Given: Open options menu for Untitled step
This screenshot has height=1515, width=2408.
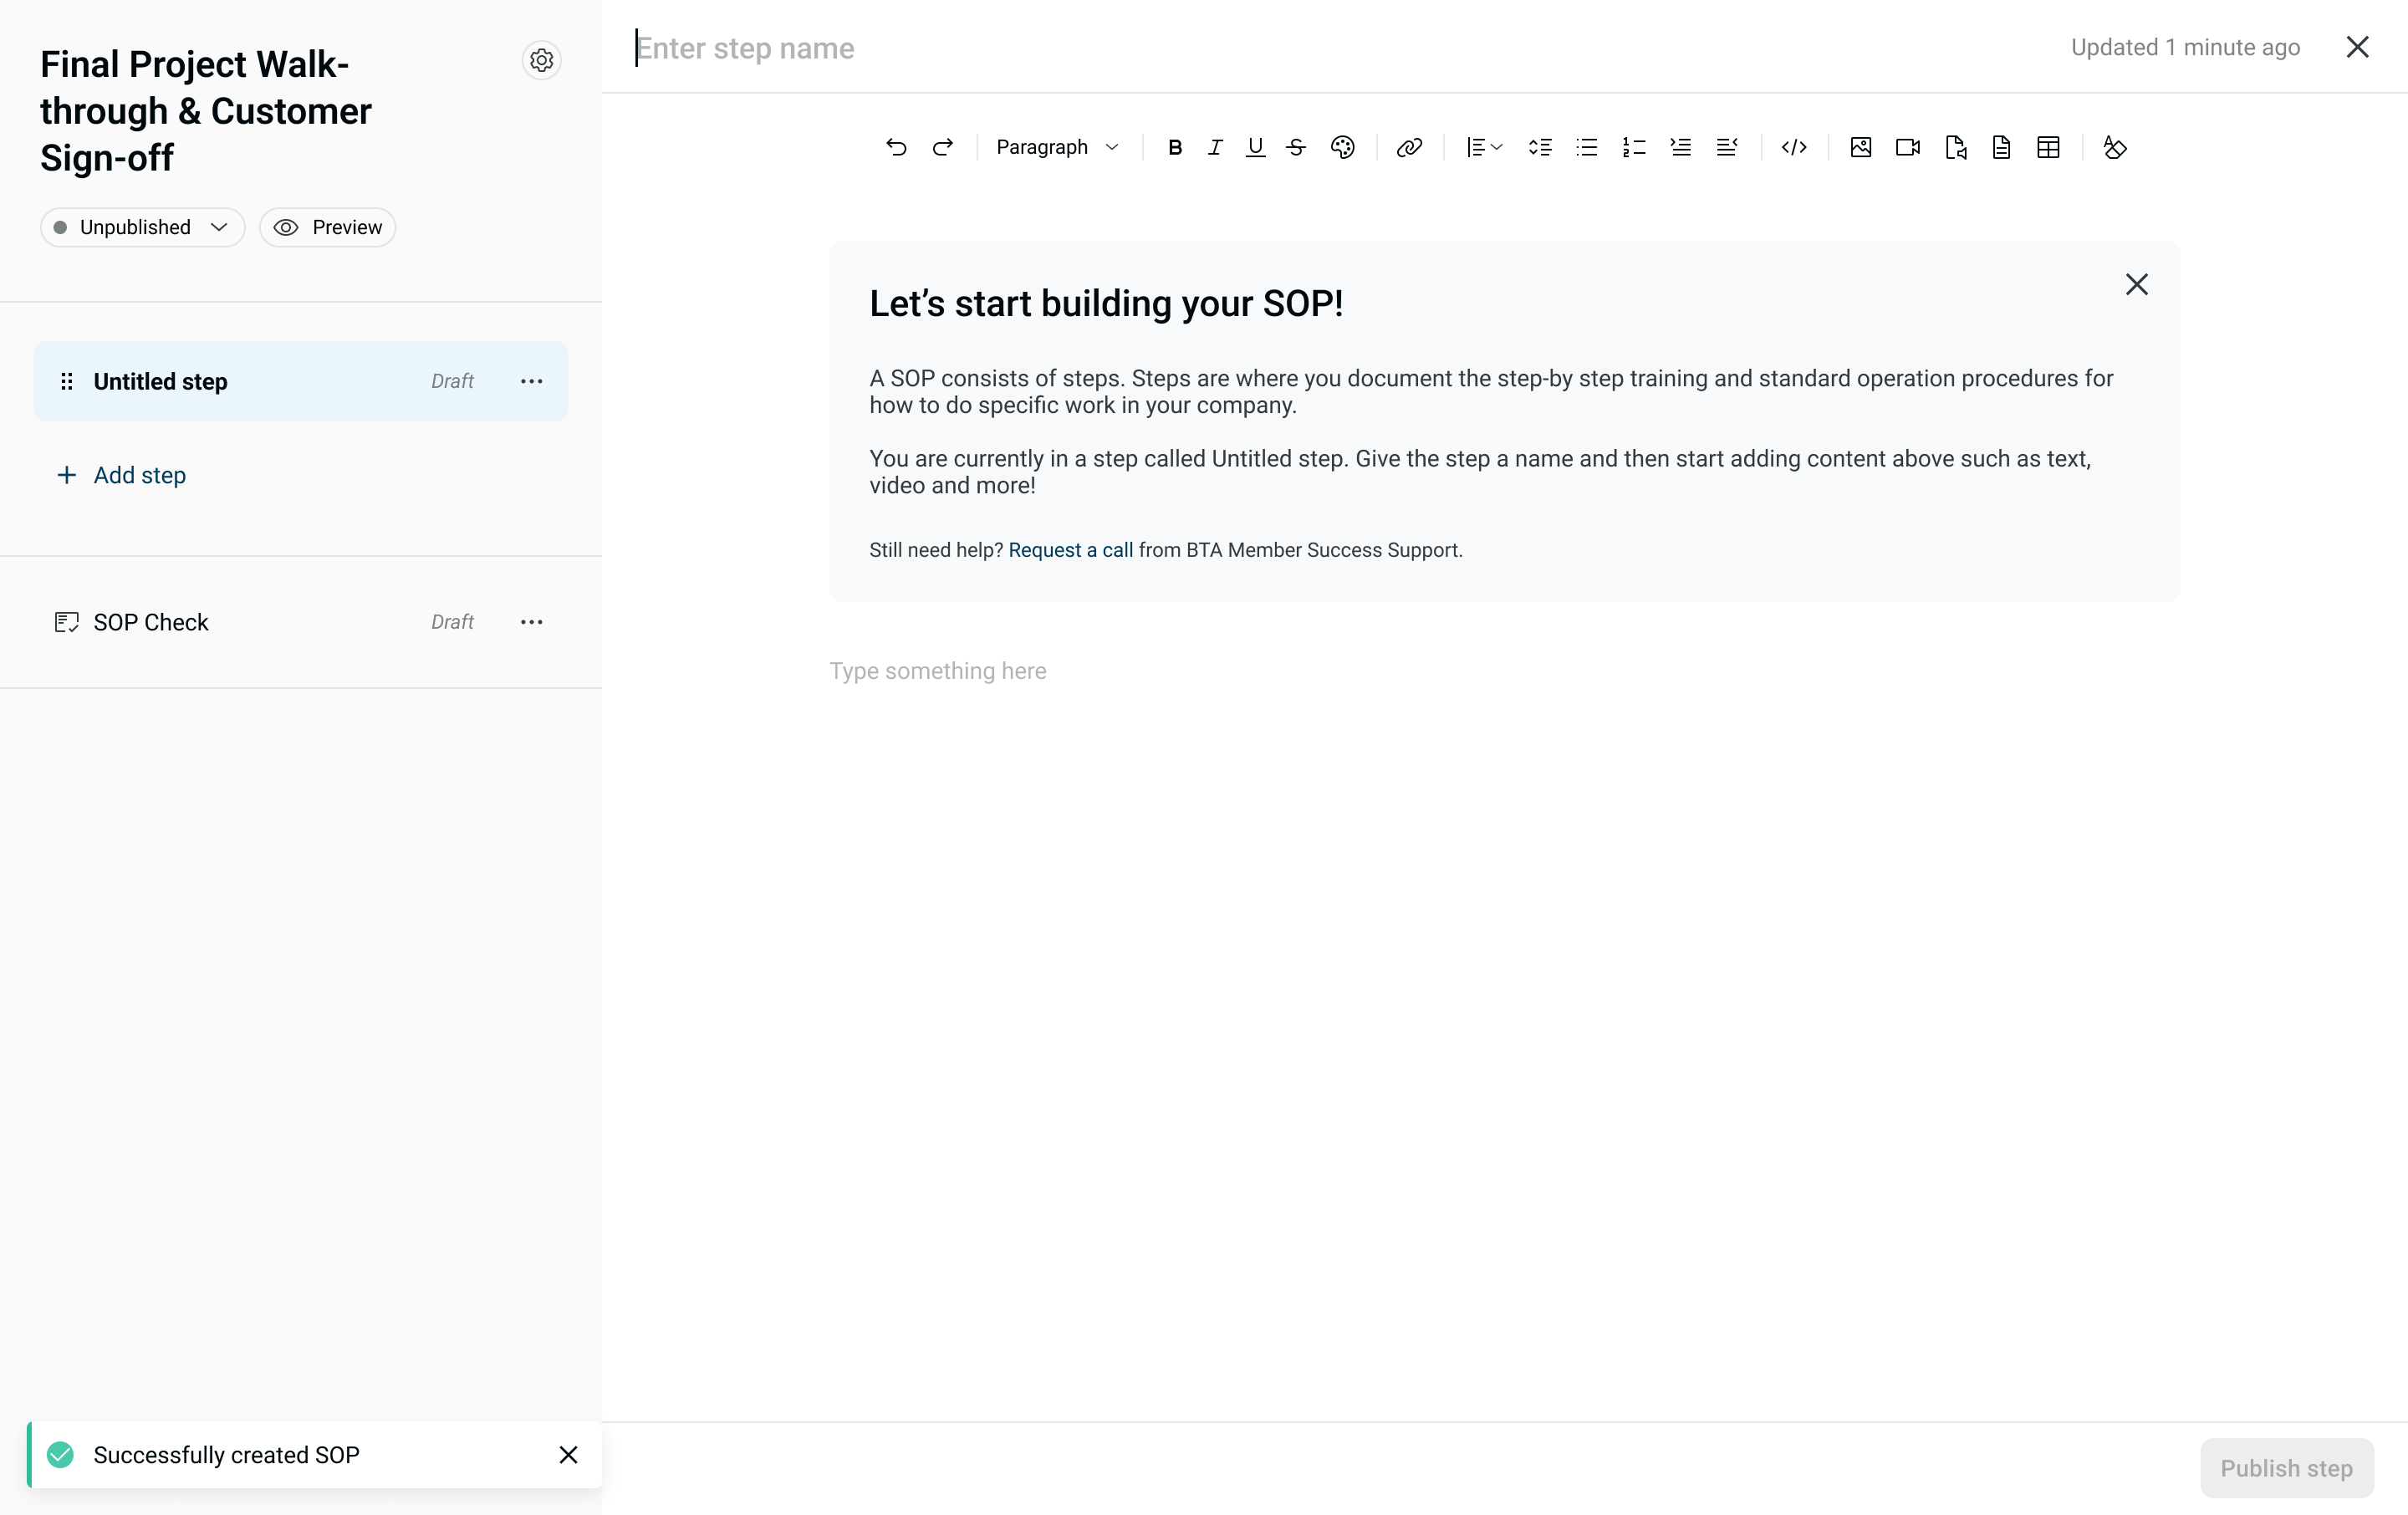Looking at the screenshot, I should coord(531,381).
